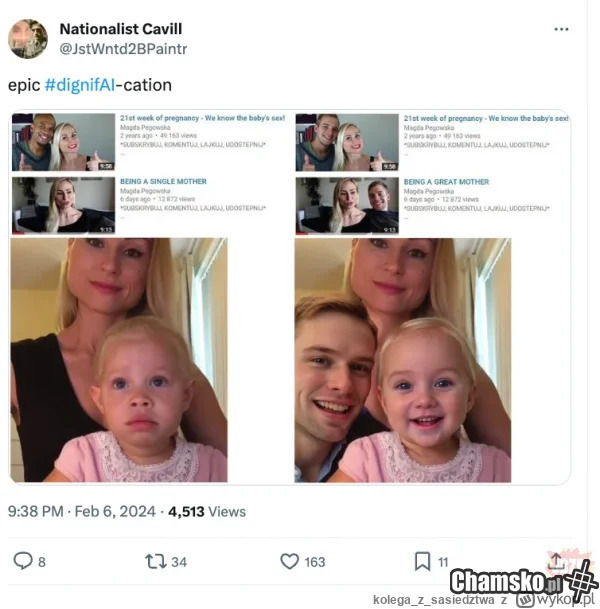This screenshot has width=600, height=609.
Task: Open the Nationalist Cavill profile avatar
Action: click(28, 38)
